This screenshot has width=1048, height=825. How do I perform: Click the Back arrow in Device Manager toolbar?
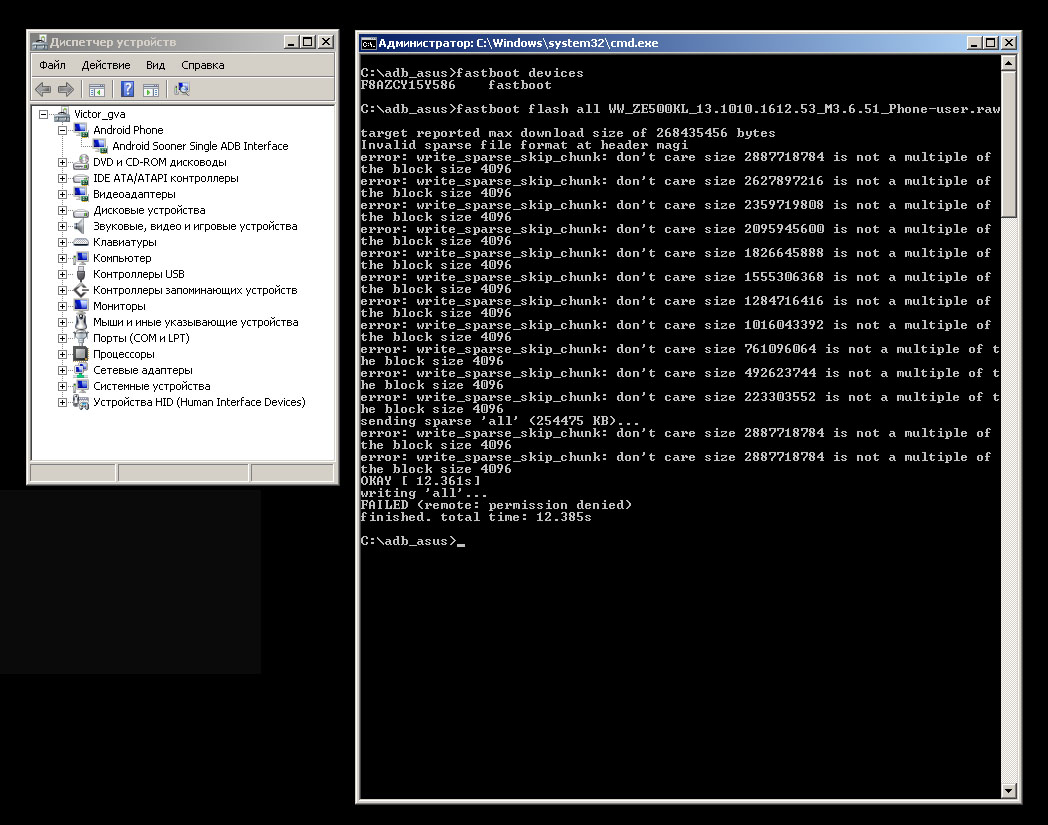pos(43,89)
